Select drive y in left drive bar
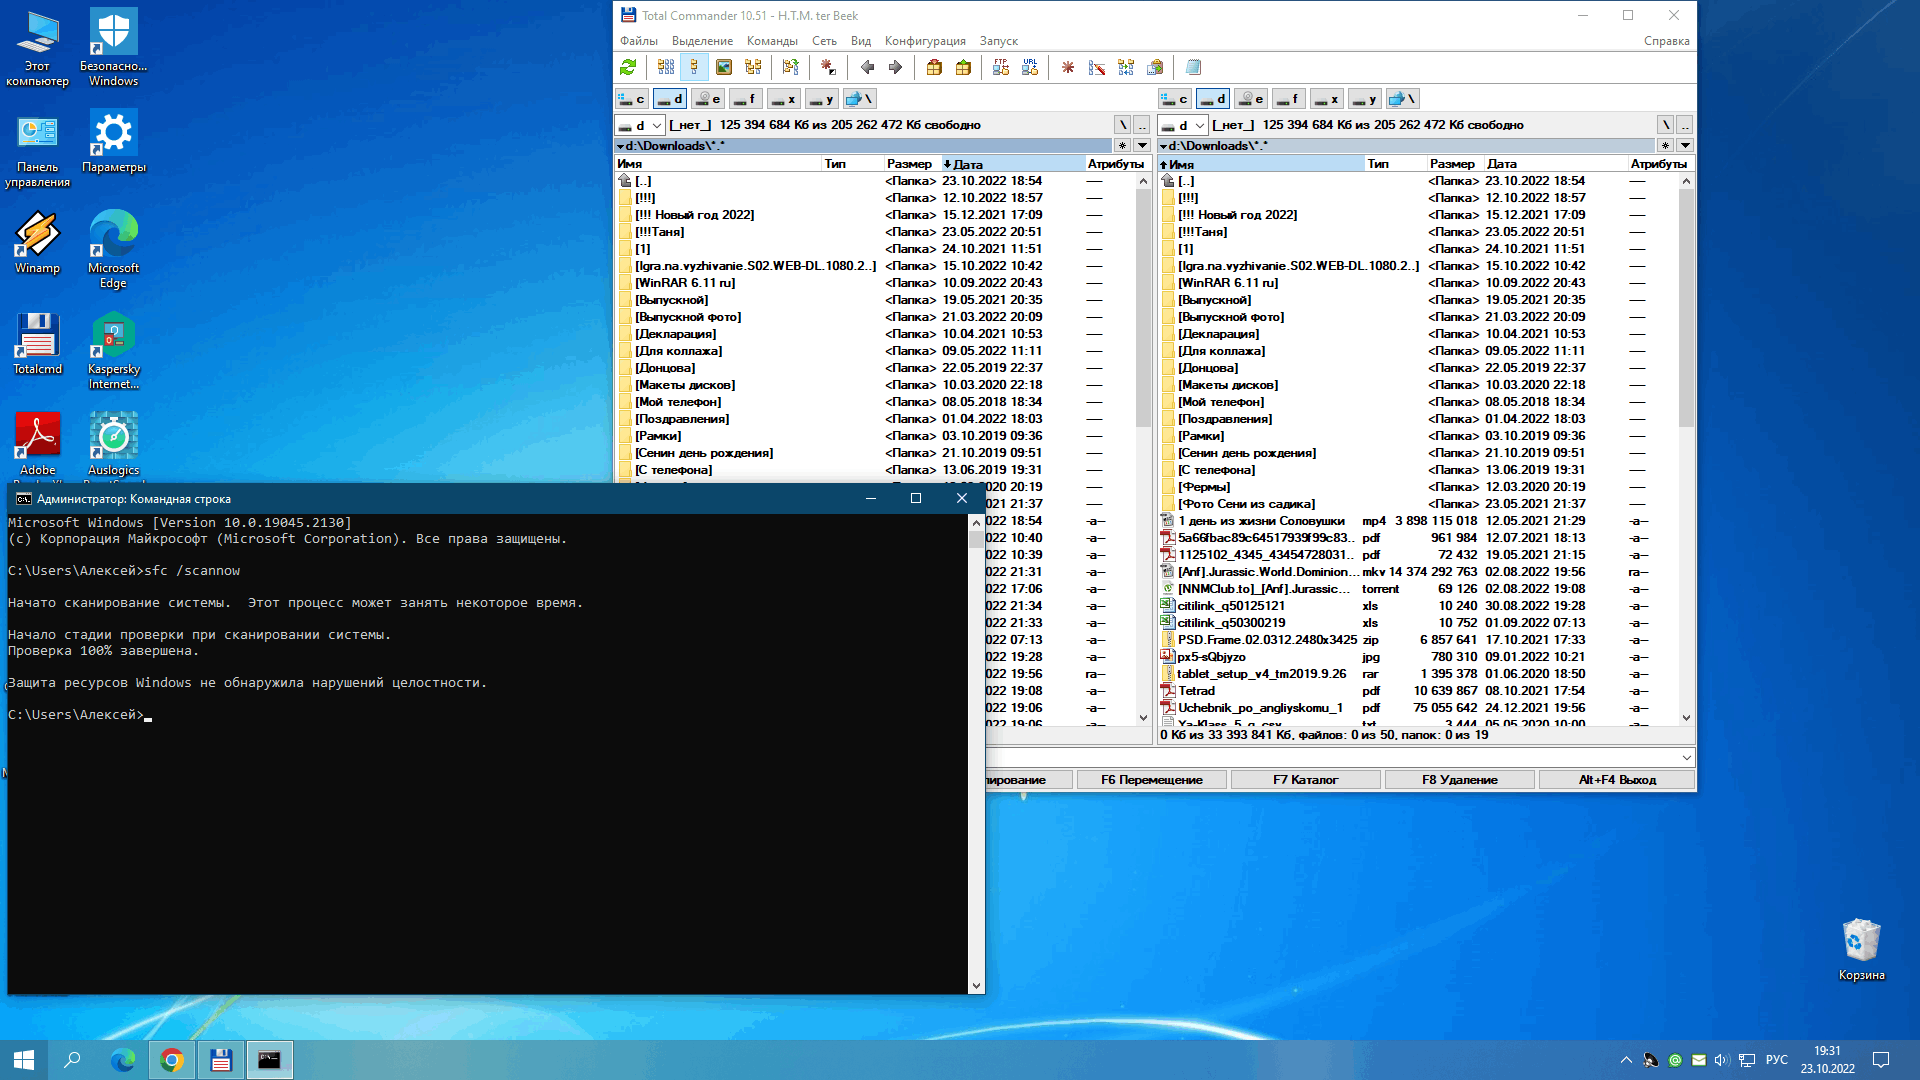Viewport: 1920px width, 1080px height. coord(821,99)
